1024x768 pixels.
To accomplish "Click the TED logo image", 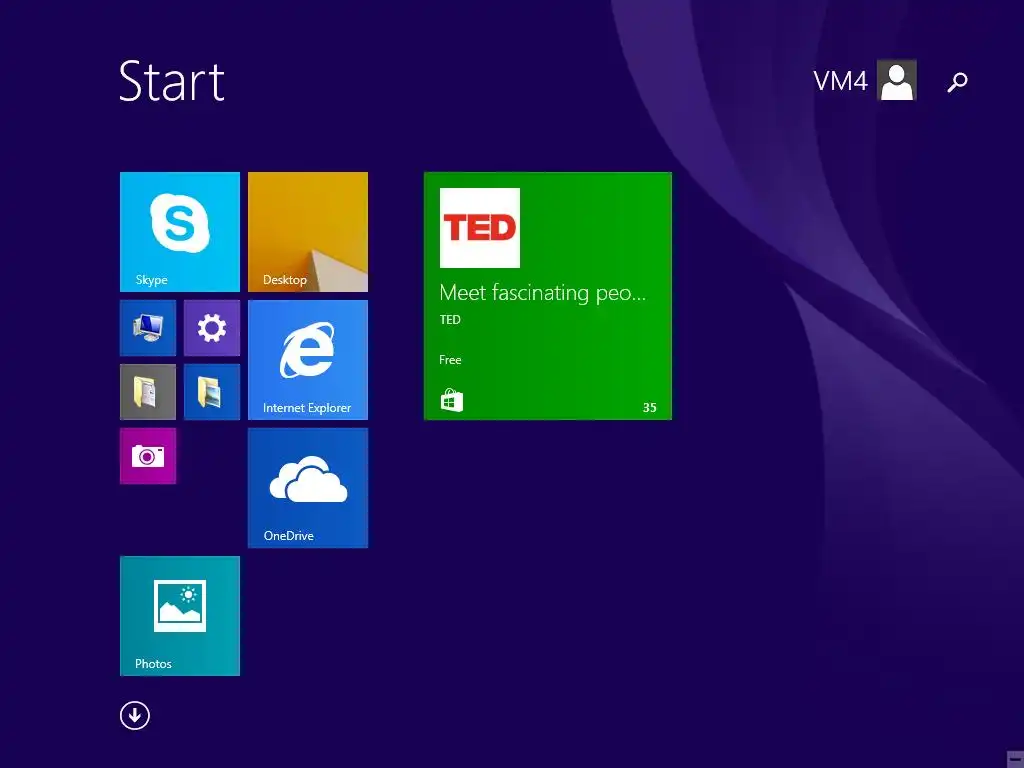I will click(x=480, y=228).
